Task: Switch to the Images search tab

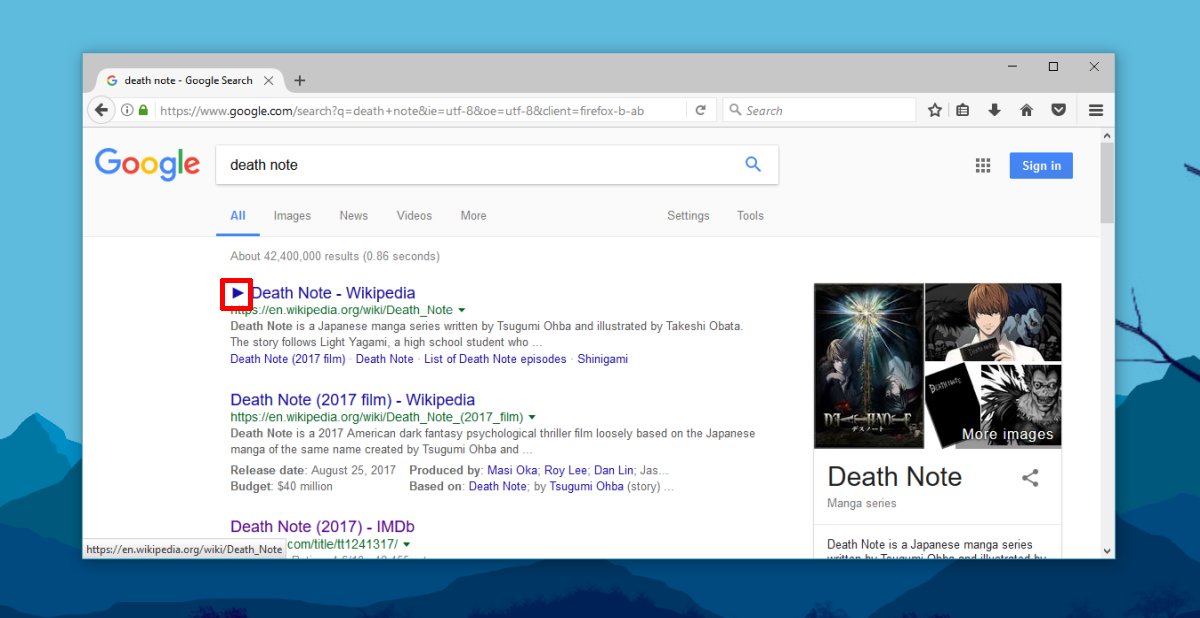Action: (x=292, y=215)
